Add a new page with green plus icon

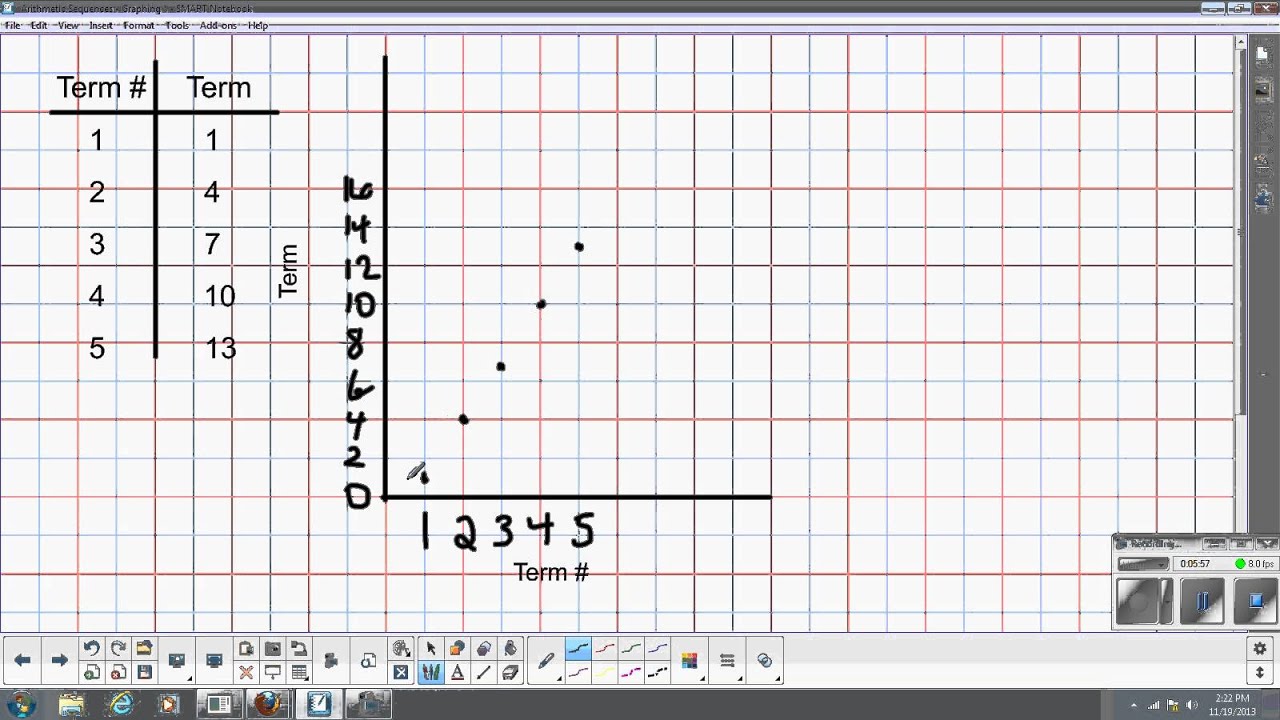[x=91, y=672]
